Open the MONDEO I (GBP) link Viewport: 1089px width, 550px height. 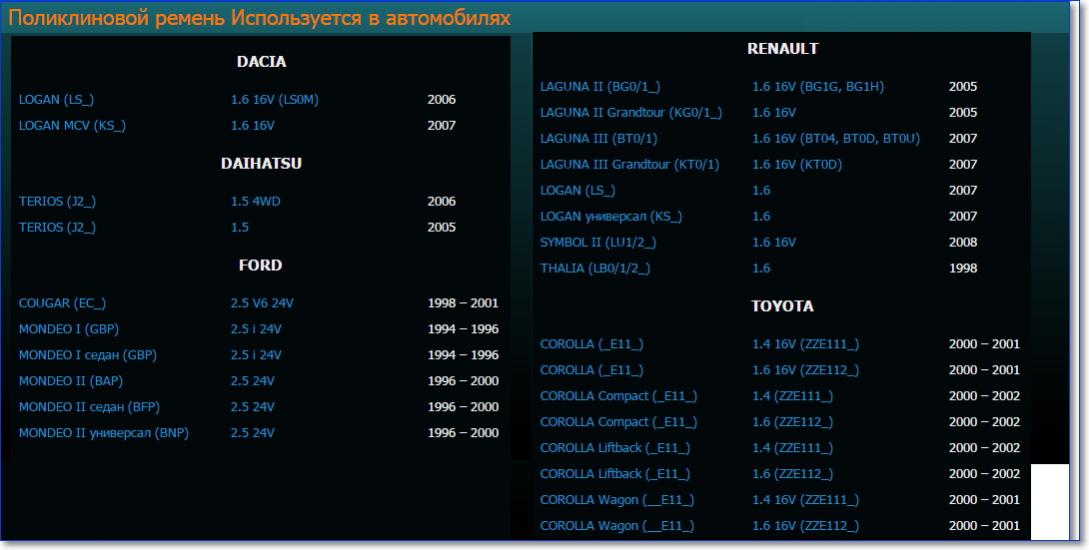pos(69,328)
